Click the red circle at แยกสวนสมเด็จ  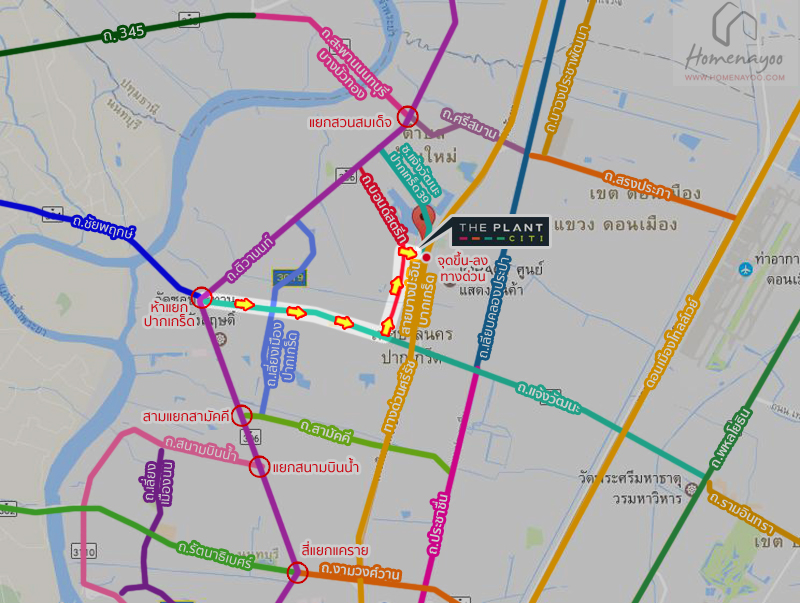[407, 116]
